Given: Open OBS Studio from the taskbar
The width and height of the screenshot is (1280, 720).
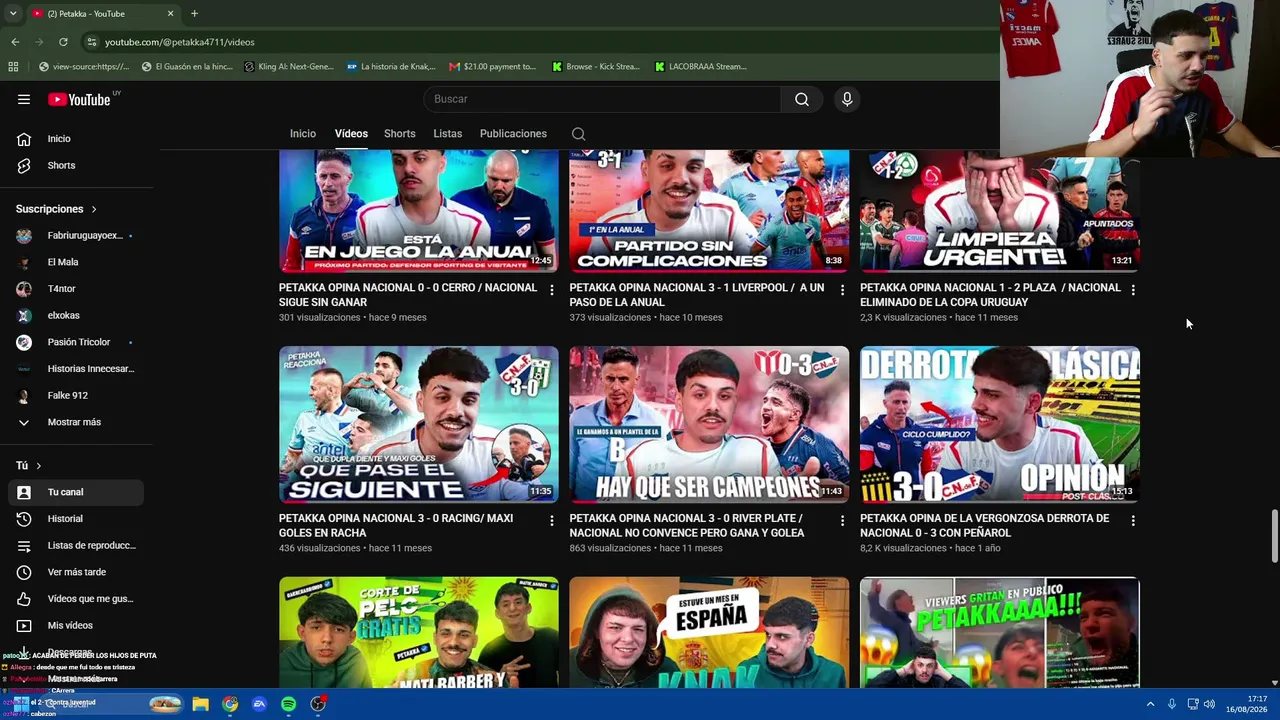Looking at the screenshot, I should click(x=318, y=704).
